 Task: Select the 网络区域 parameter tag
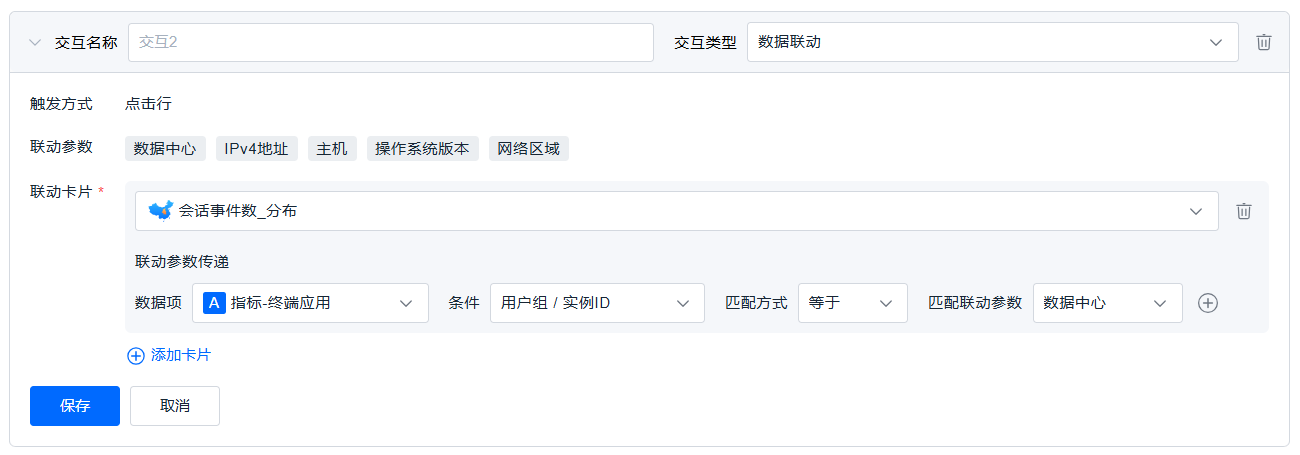point(529,149)
